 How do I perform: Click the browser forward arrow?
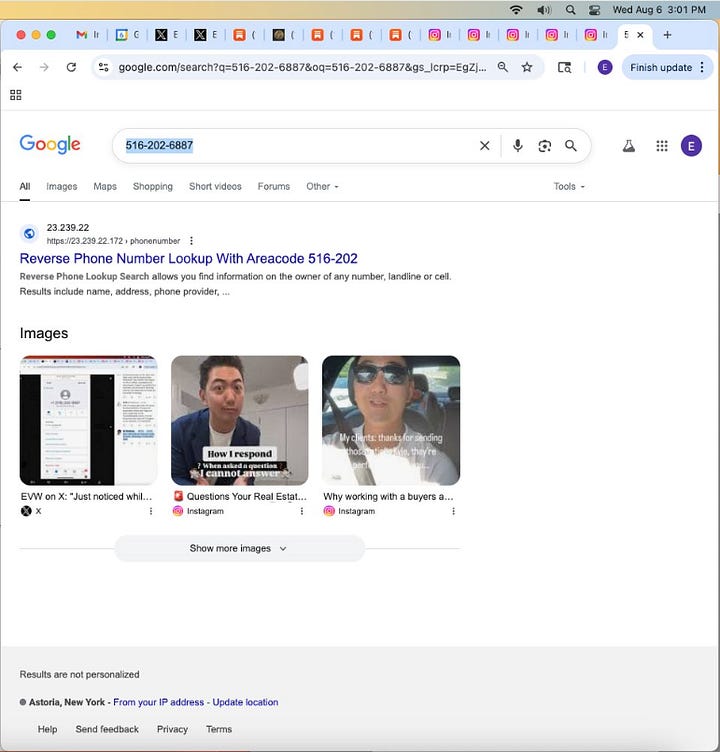(44, 67)
